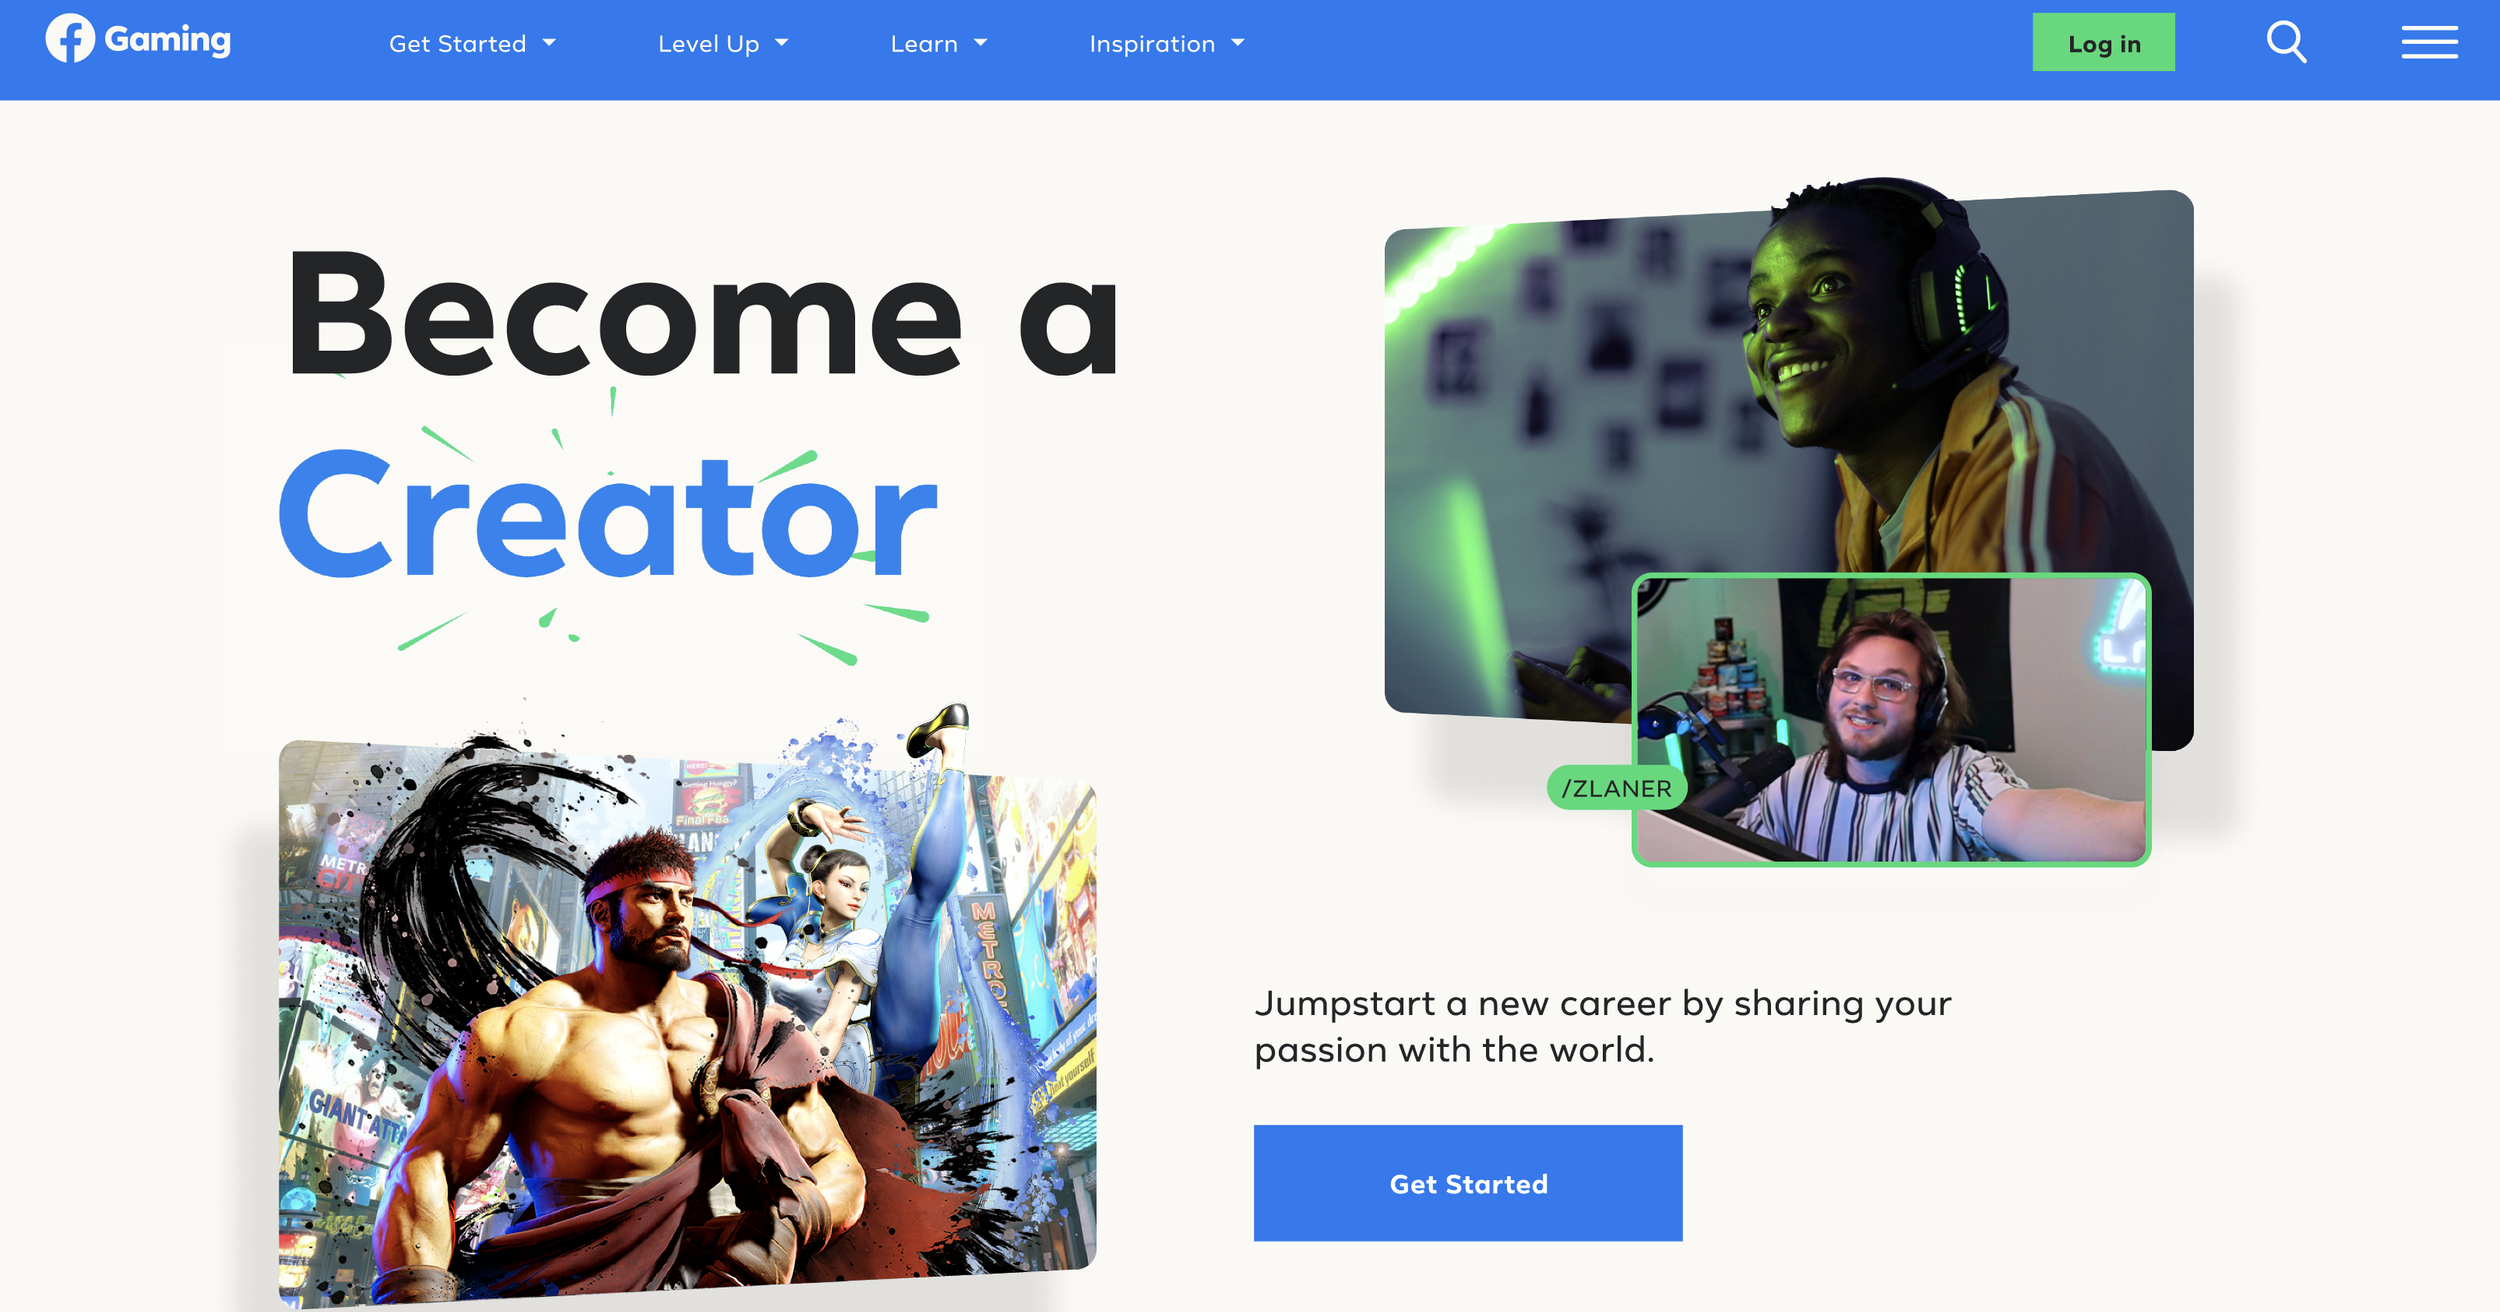Viewport: 2500px width, 1312px height.
Task: Select the Street Fighter artwork image
Action: [687, 1010]
